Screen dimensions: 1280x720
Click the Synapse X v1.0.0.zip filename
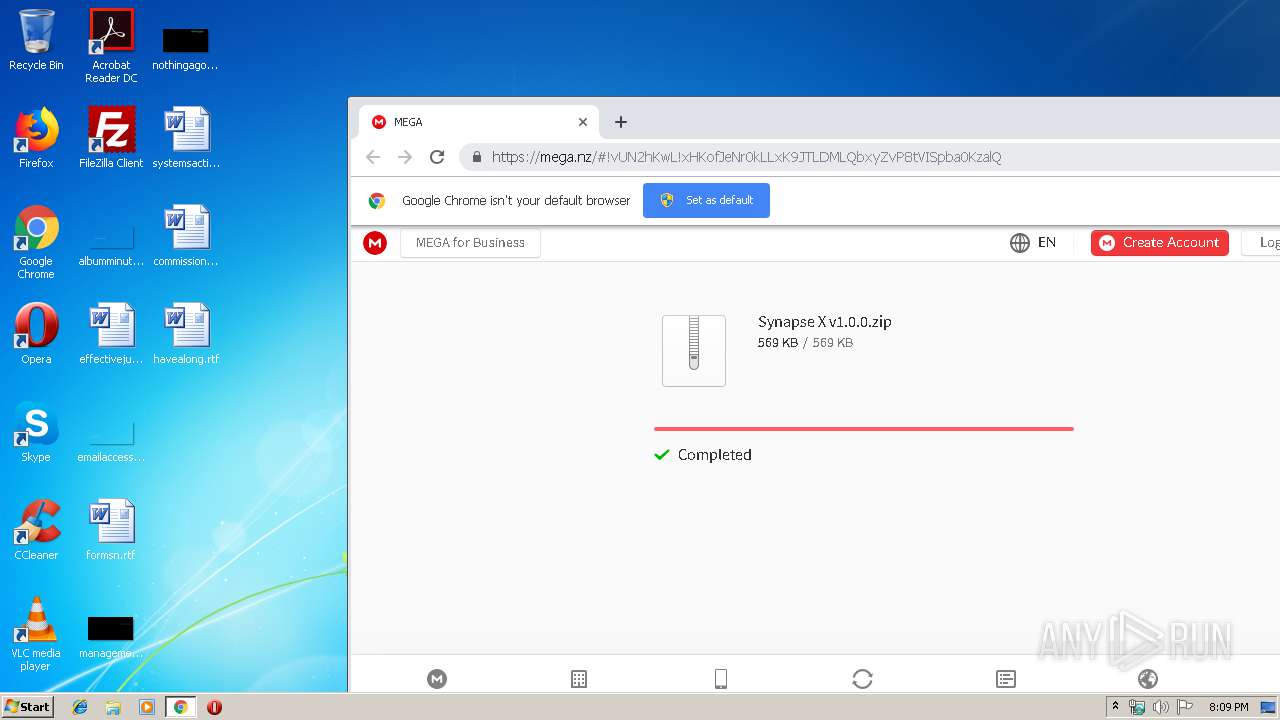pyautogui.click(x=825, y=322)
